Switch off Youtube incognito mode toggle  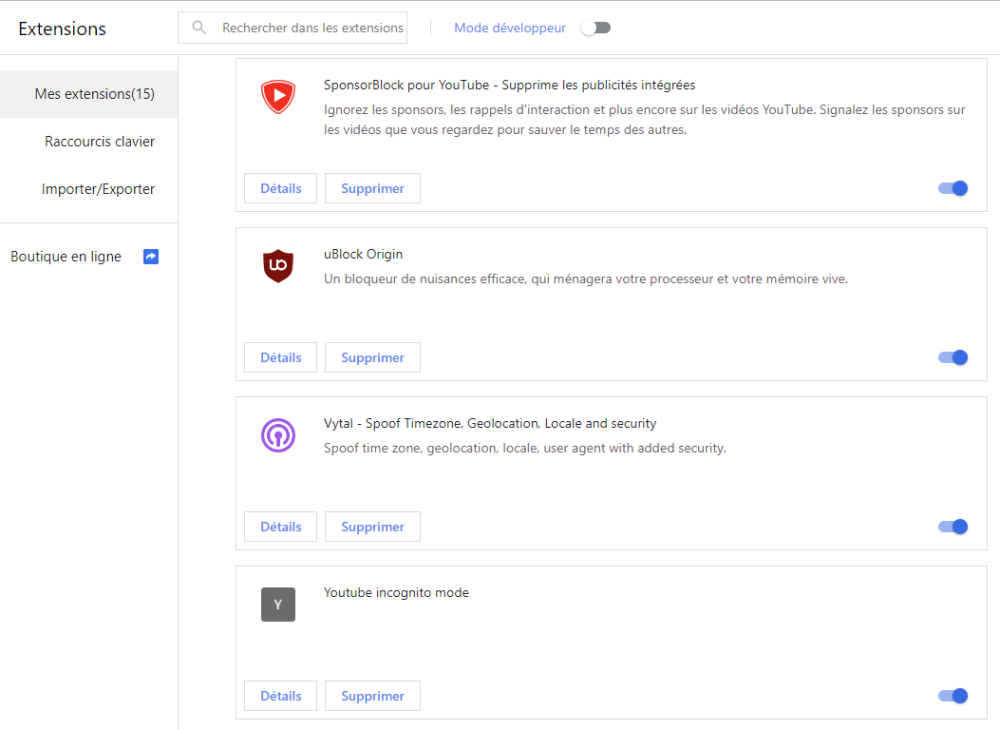[x=953, y=696]
